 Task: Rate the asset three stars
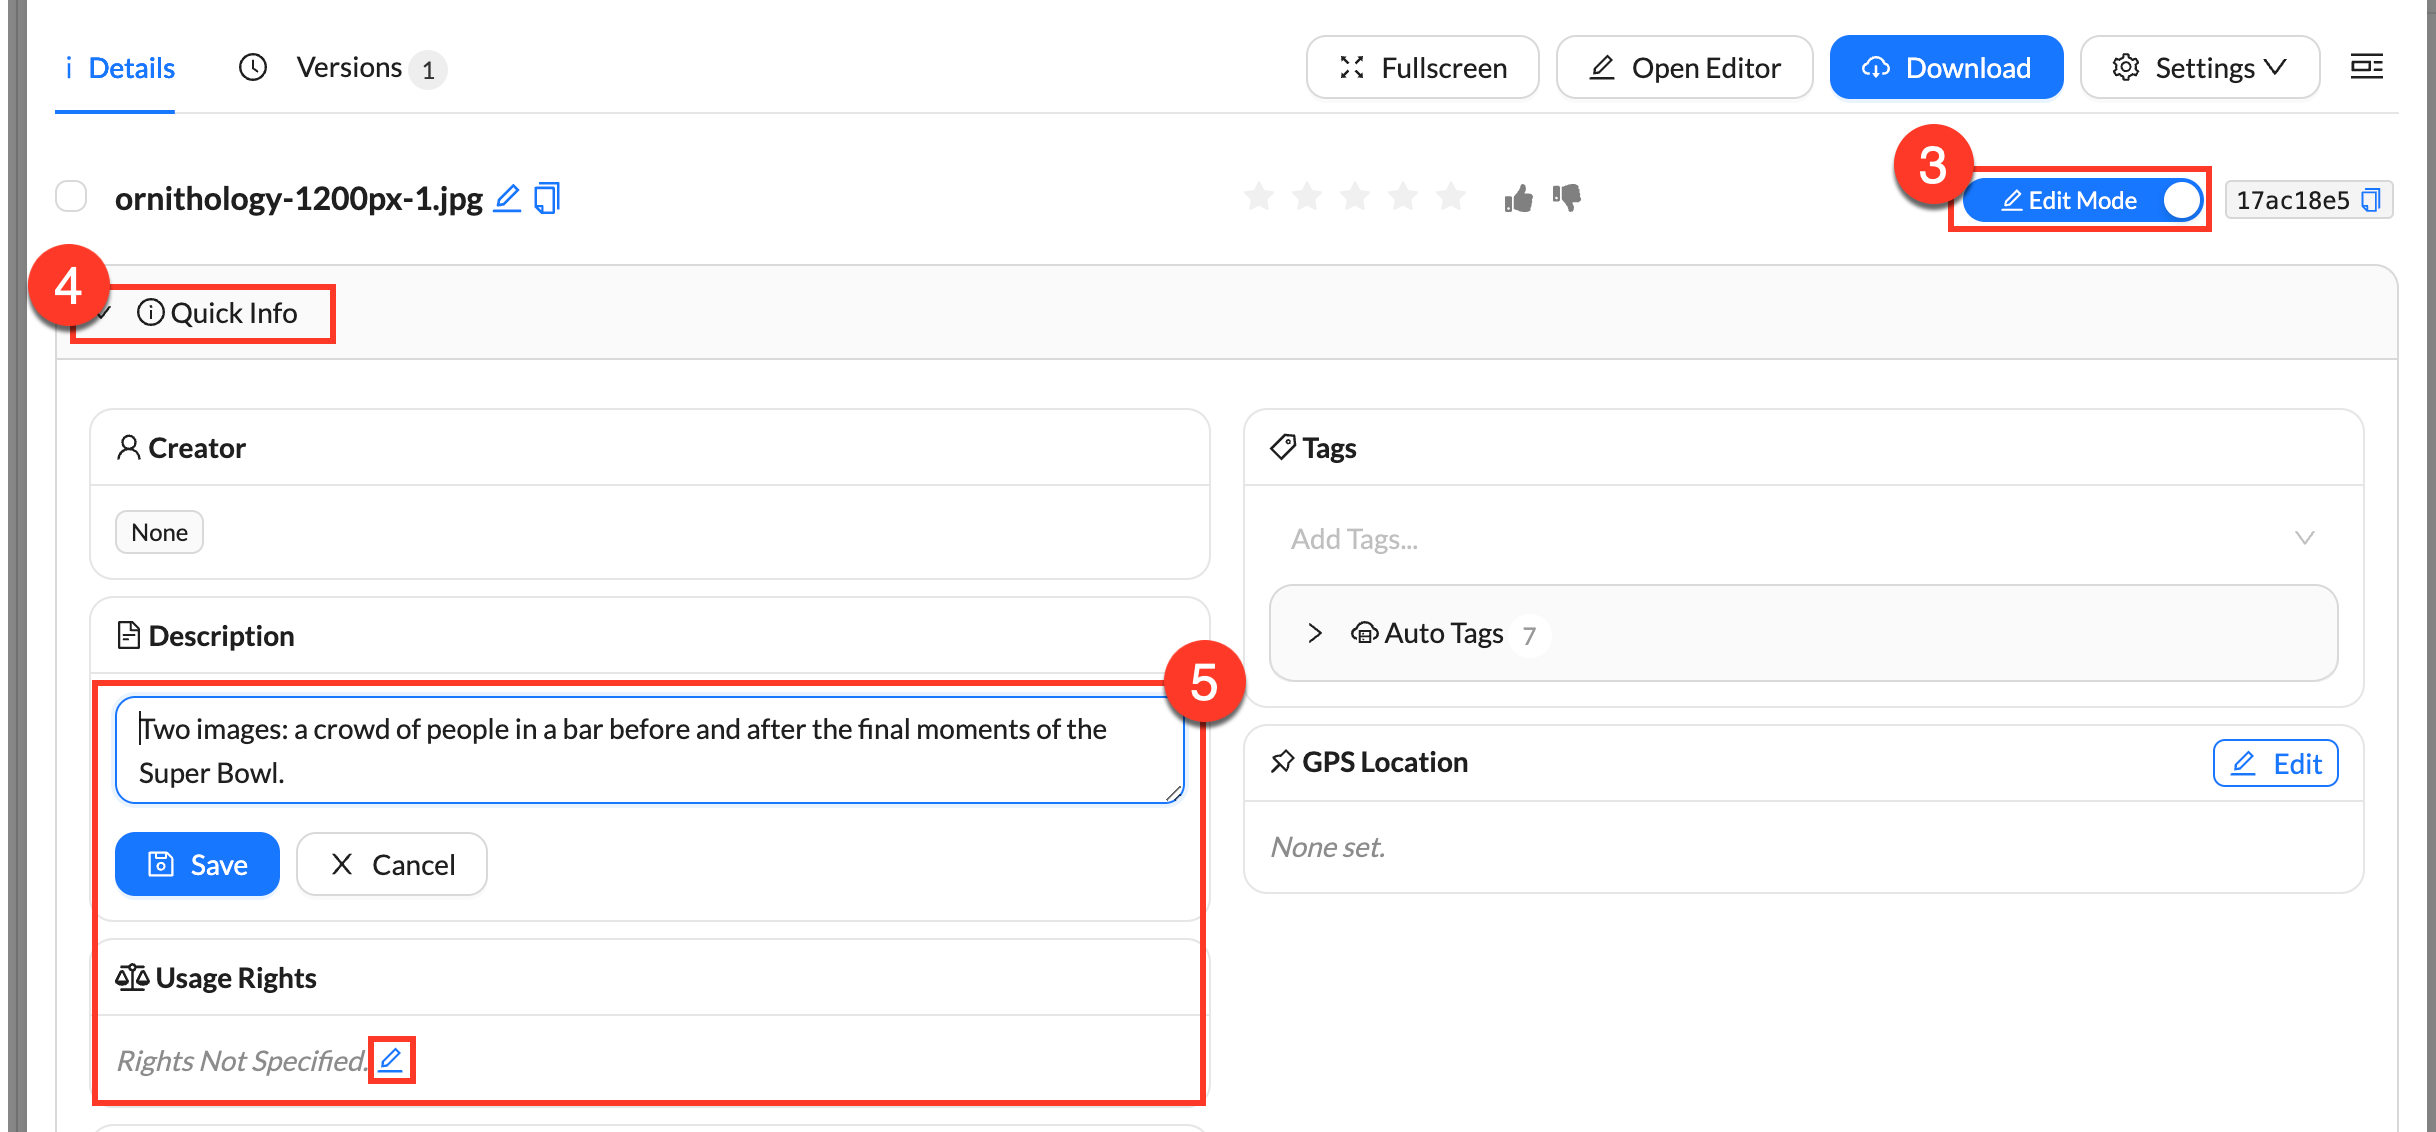[x=1355, y=197]
